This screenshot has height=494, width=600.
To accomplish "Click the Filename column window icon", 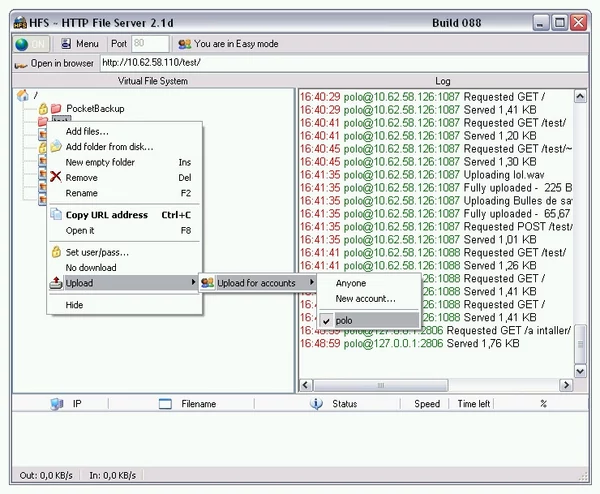I will pos(165,404).
